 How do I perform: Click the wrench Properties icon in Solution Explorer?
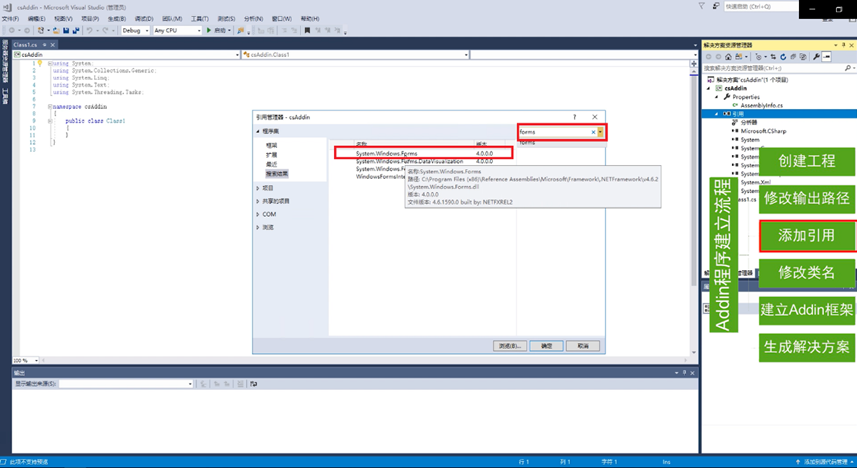pos(816,56)
